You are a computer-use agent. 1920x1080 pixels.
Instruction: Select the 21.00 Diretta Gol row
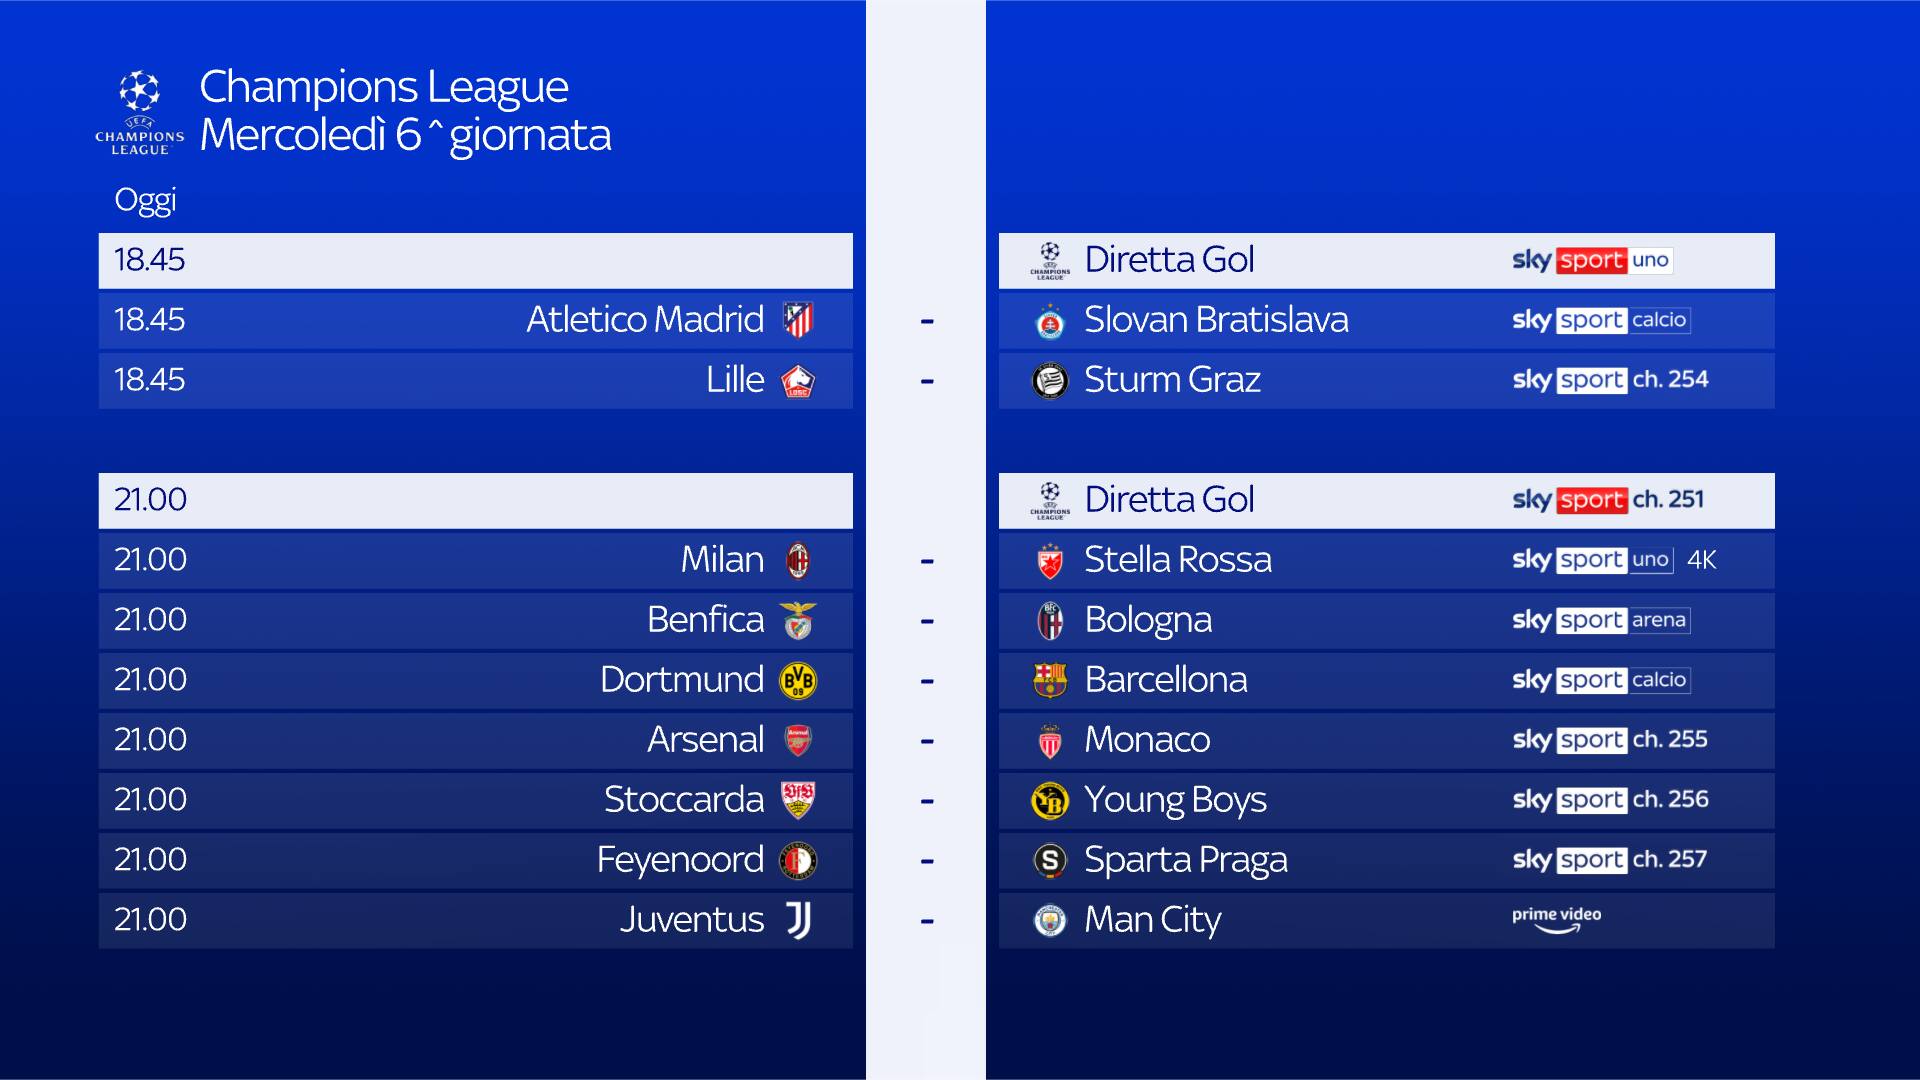click(x=1386, y=500)
